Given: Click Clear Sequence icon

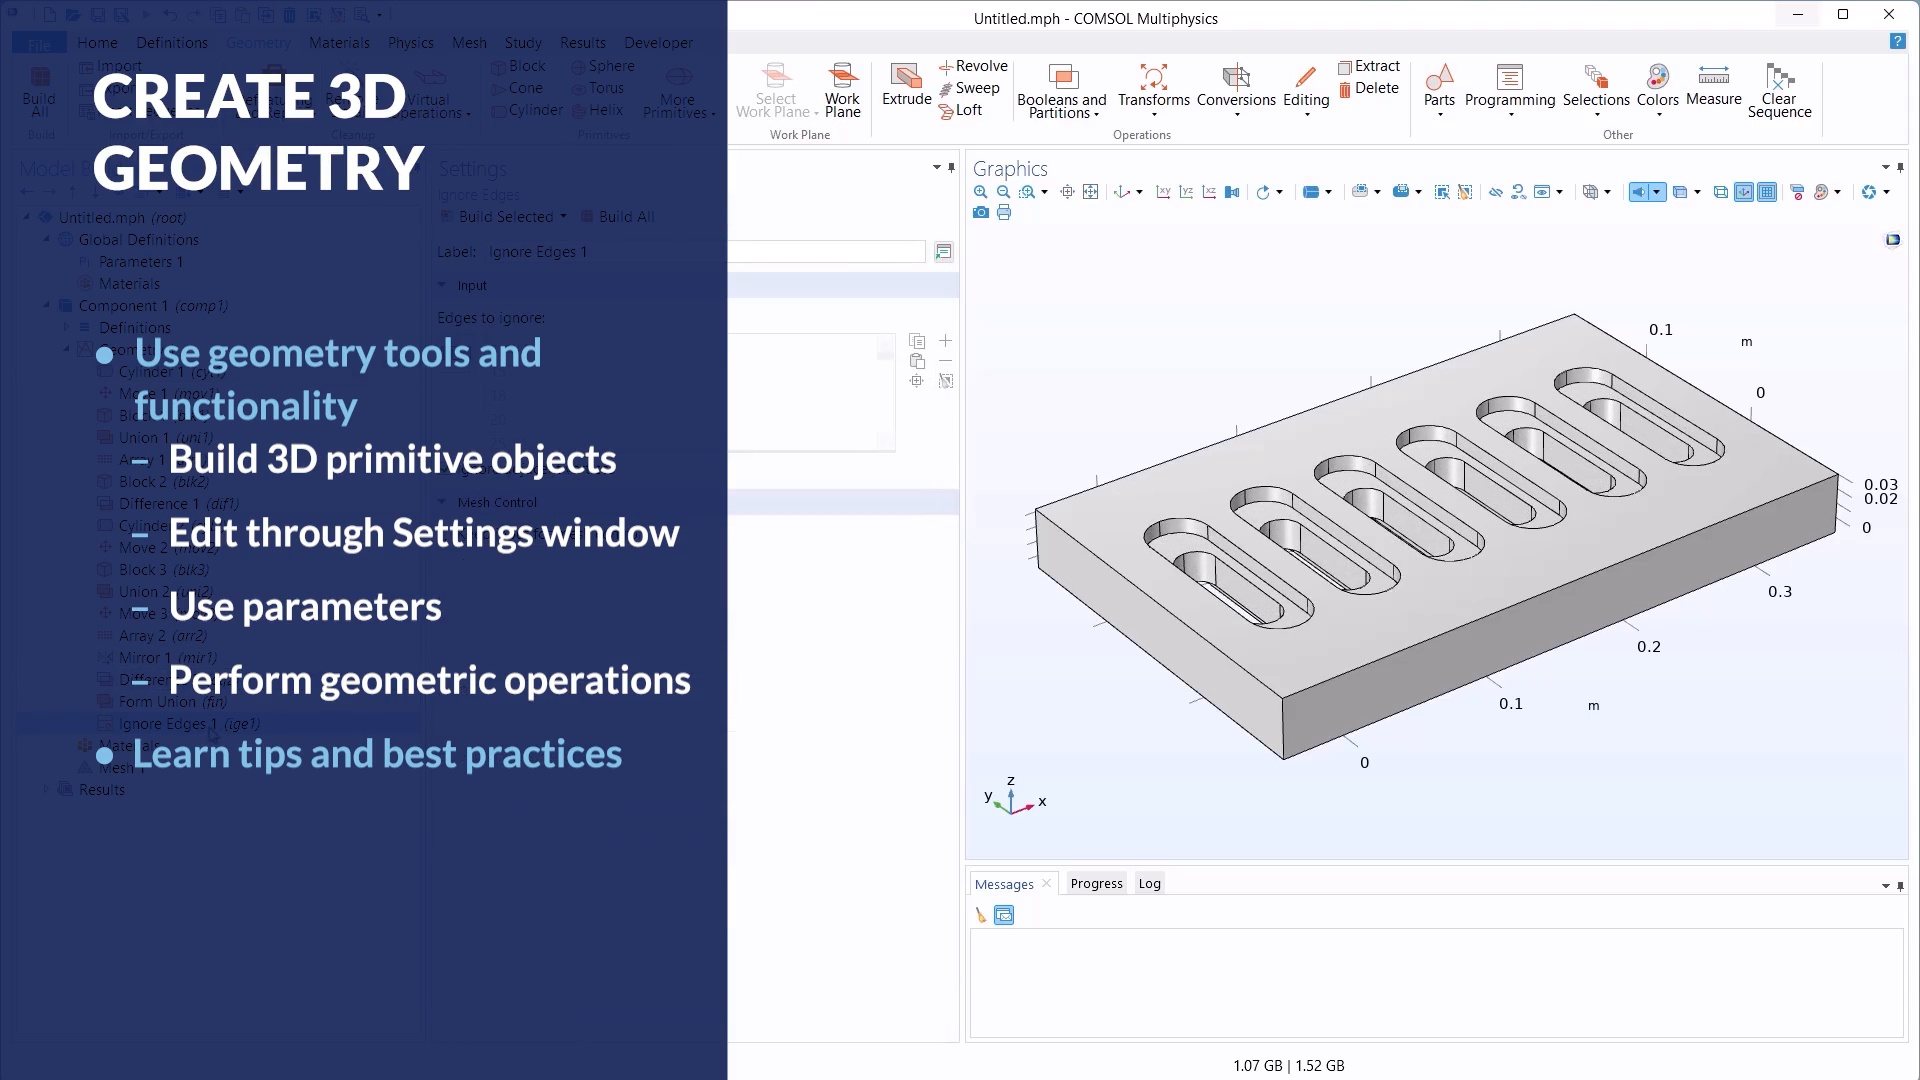Looking at the screenshot, I should pos(1779,91).
